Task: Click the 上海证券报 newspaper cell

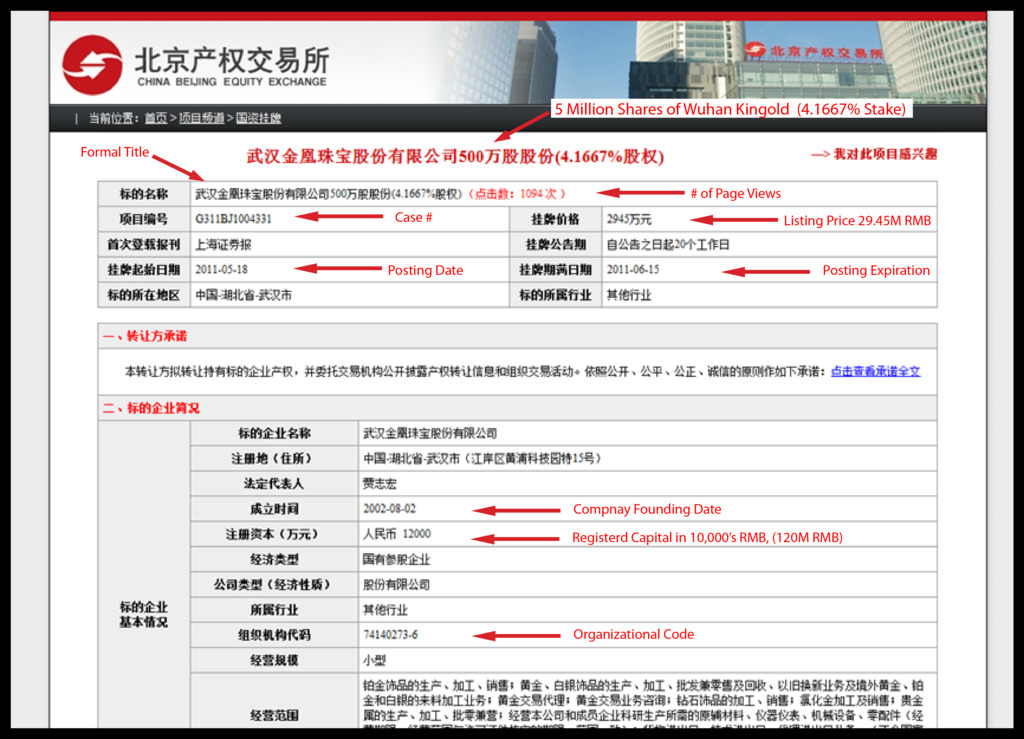Action: pos(349,245)
